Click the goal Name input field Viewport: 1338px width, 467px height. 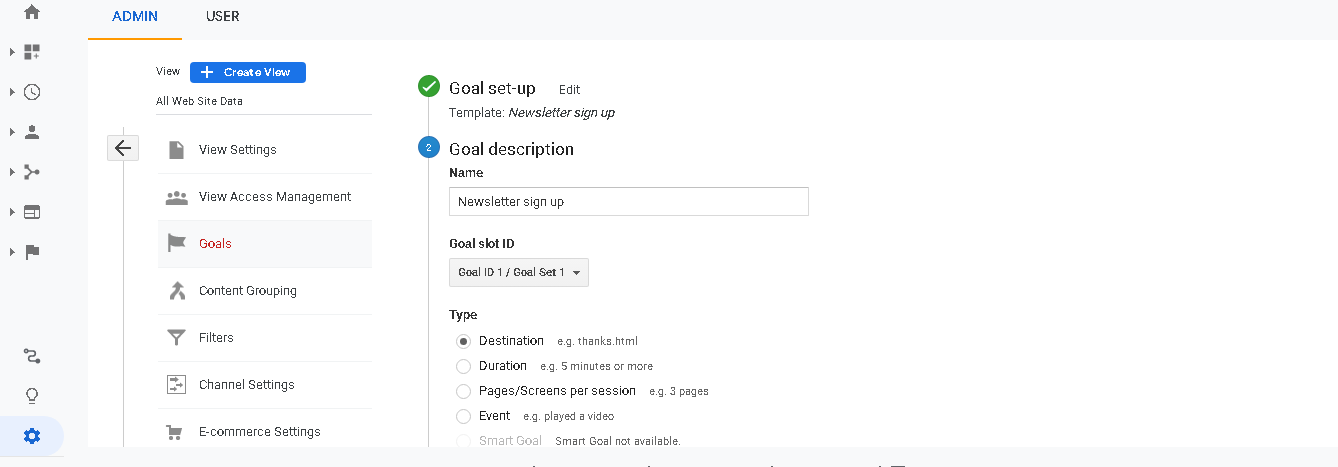coord(629,201)
